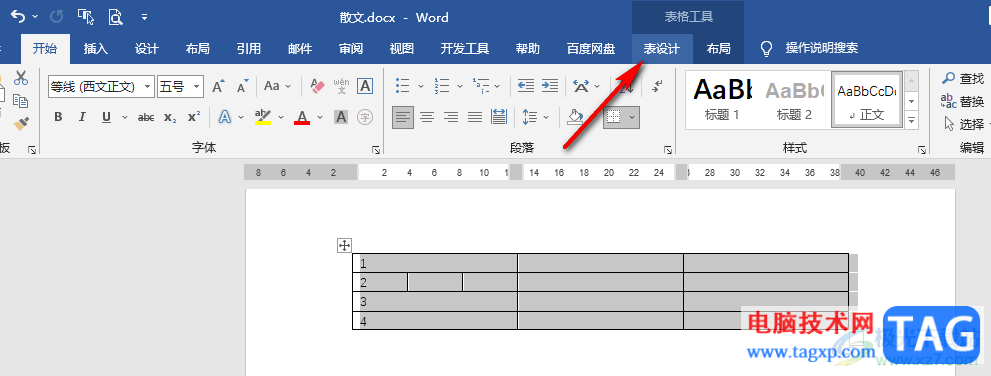Toggle show paragraph marks icon
Image resolution: width=991 pixels, height=376 pixels.
click(x=657, y=86)
